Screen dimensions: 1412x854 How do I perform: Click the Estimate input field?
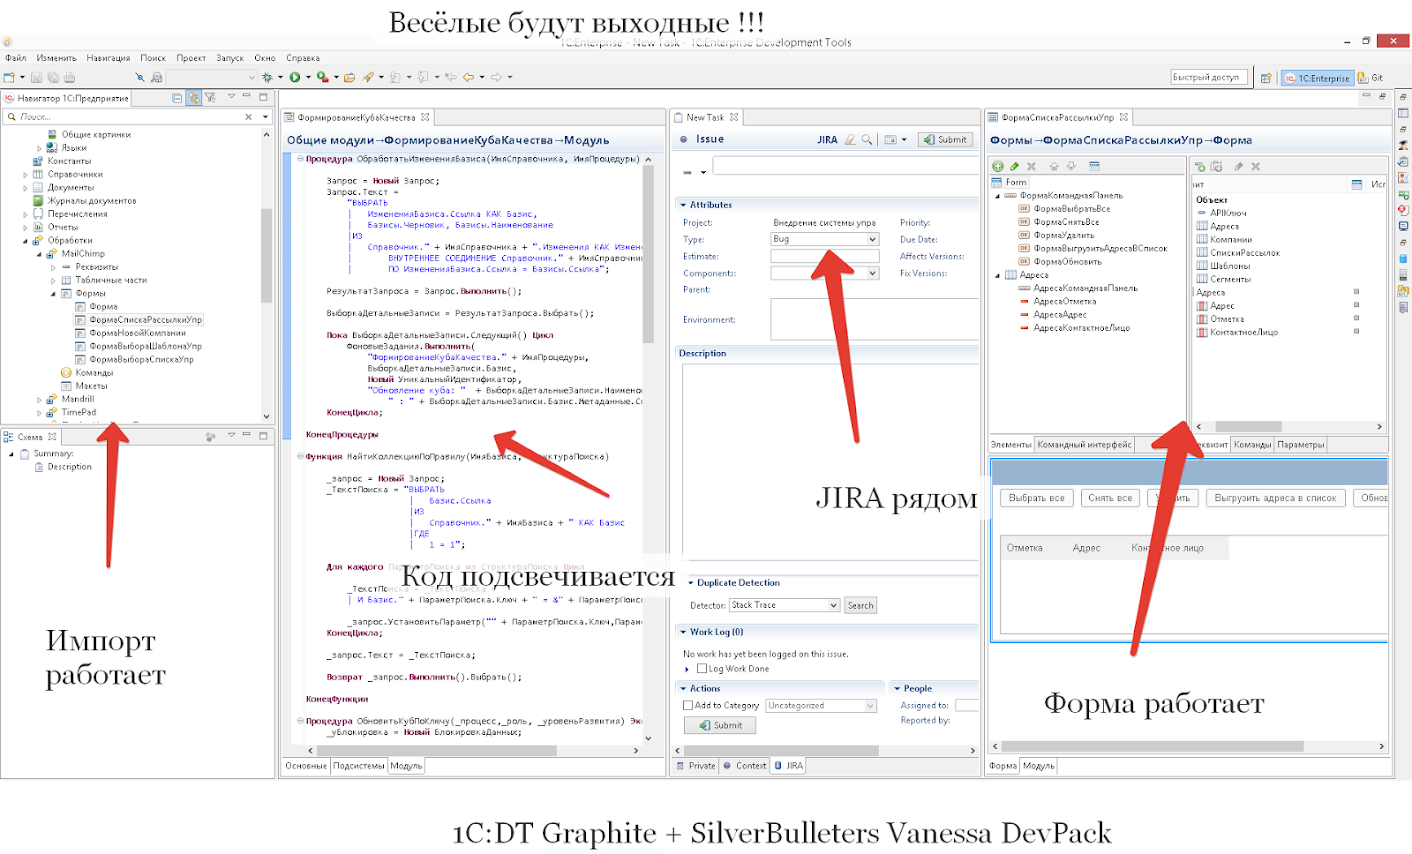tap(824, 256)
